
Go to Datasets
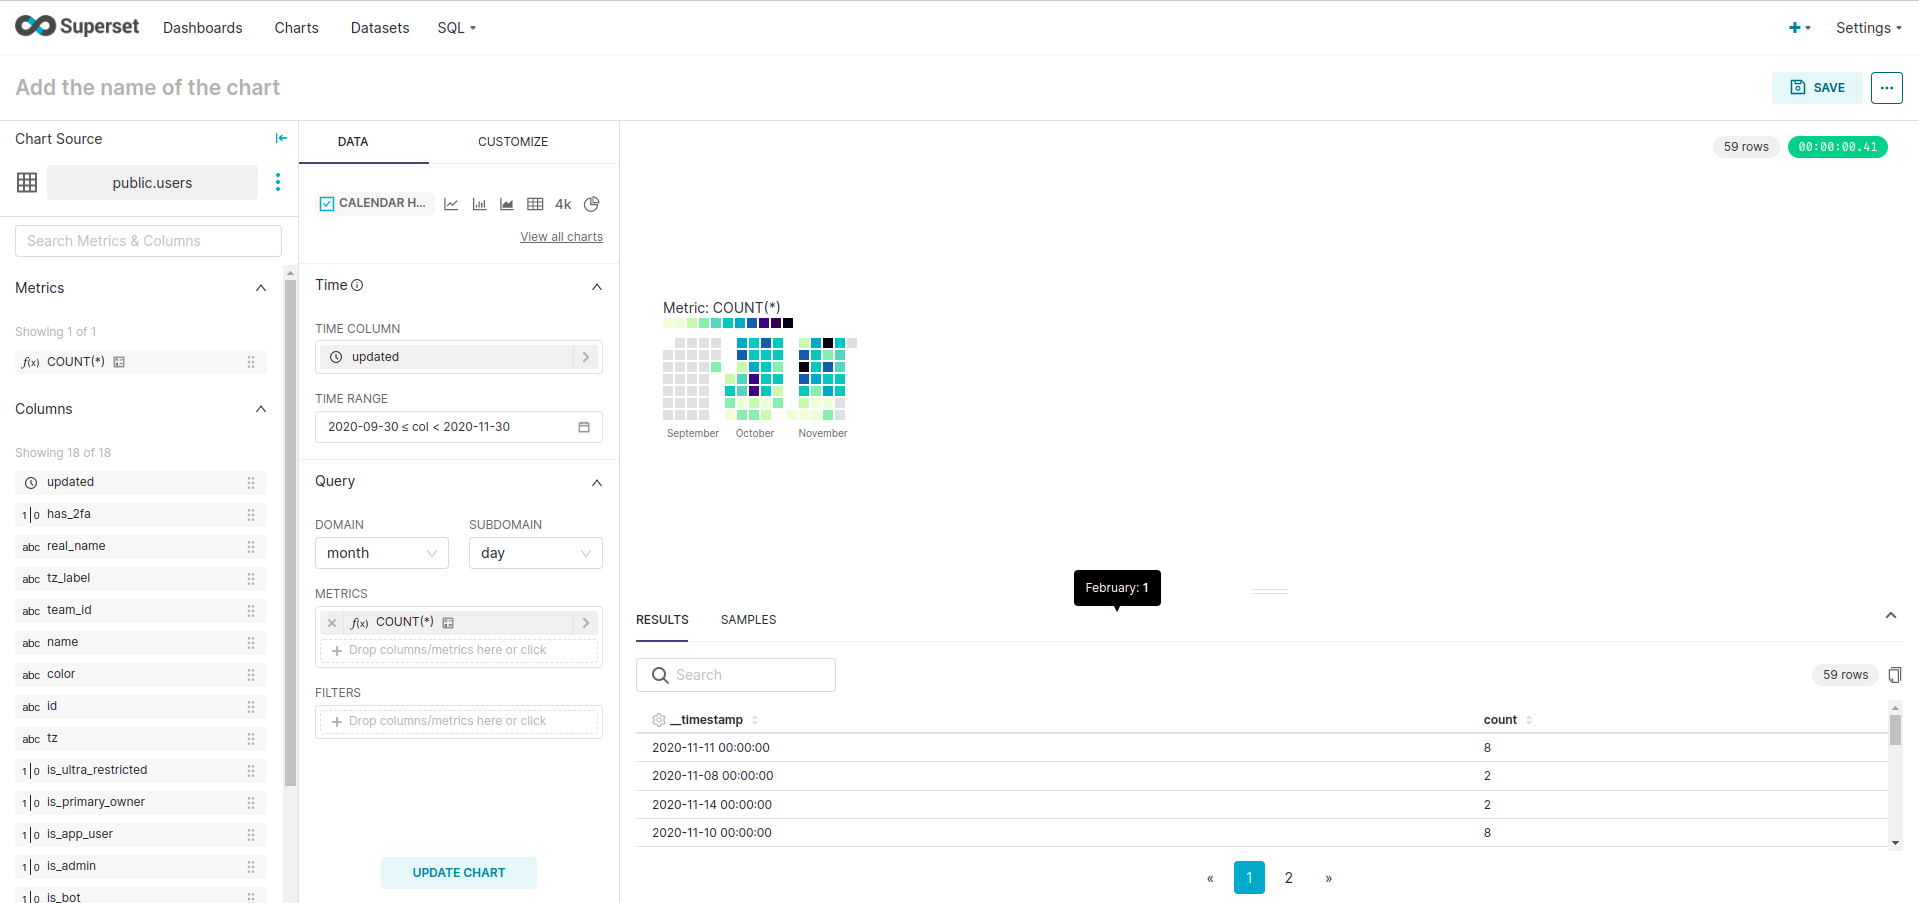tap(380, 28)
